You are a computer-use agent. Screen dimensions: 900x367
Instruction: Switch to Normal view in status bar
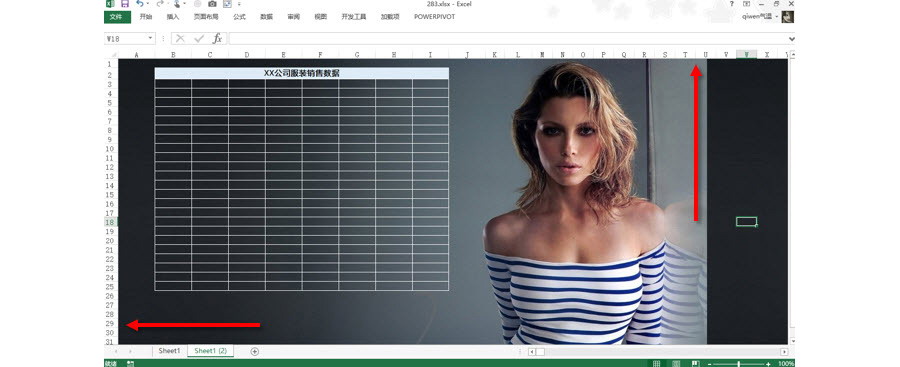657,364
